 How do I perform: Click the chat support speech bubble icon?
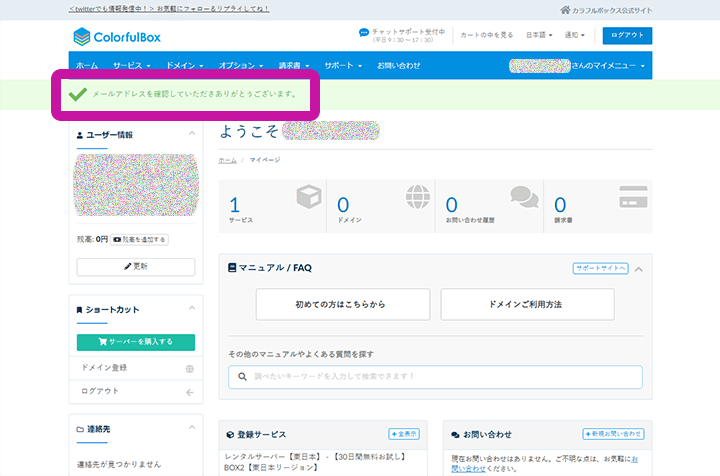pos(364,33)
